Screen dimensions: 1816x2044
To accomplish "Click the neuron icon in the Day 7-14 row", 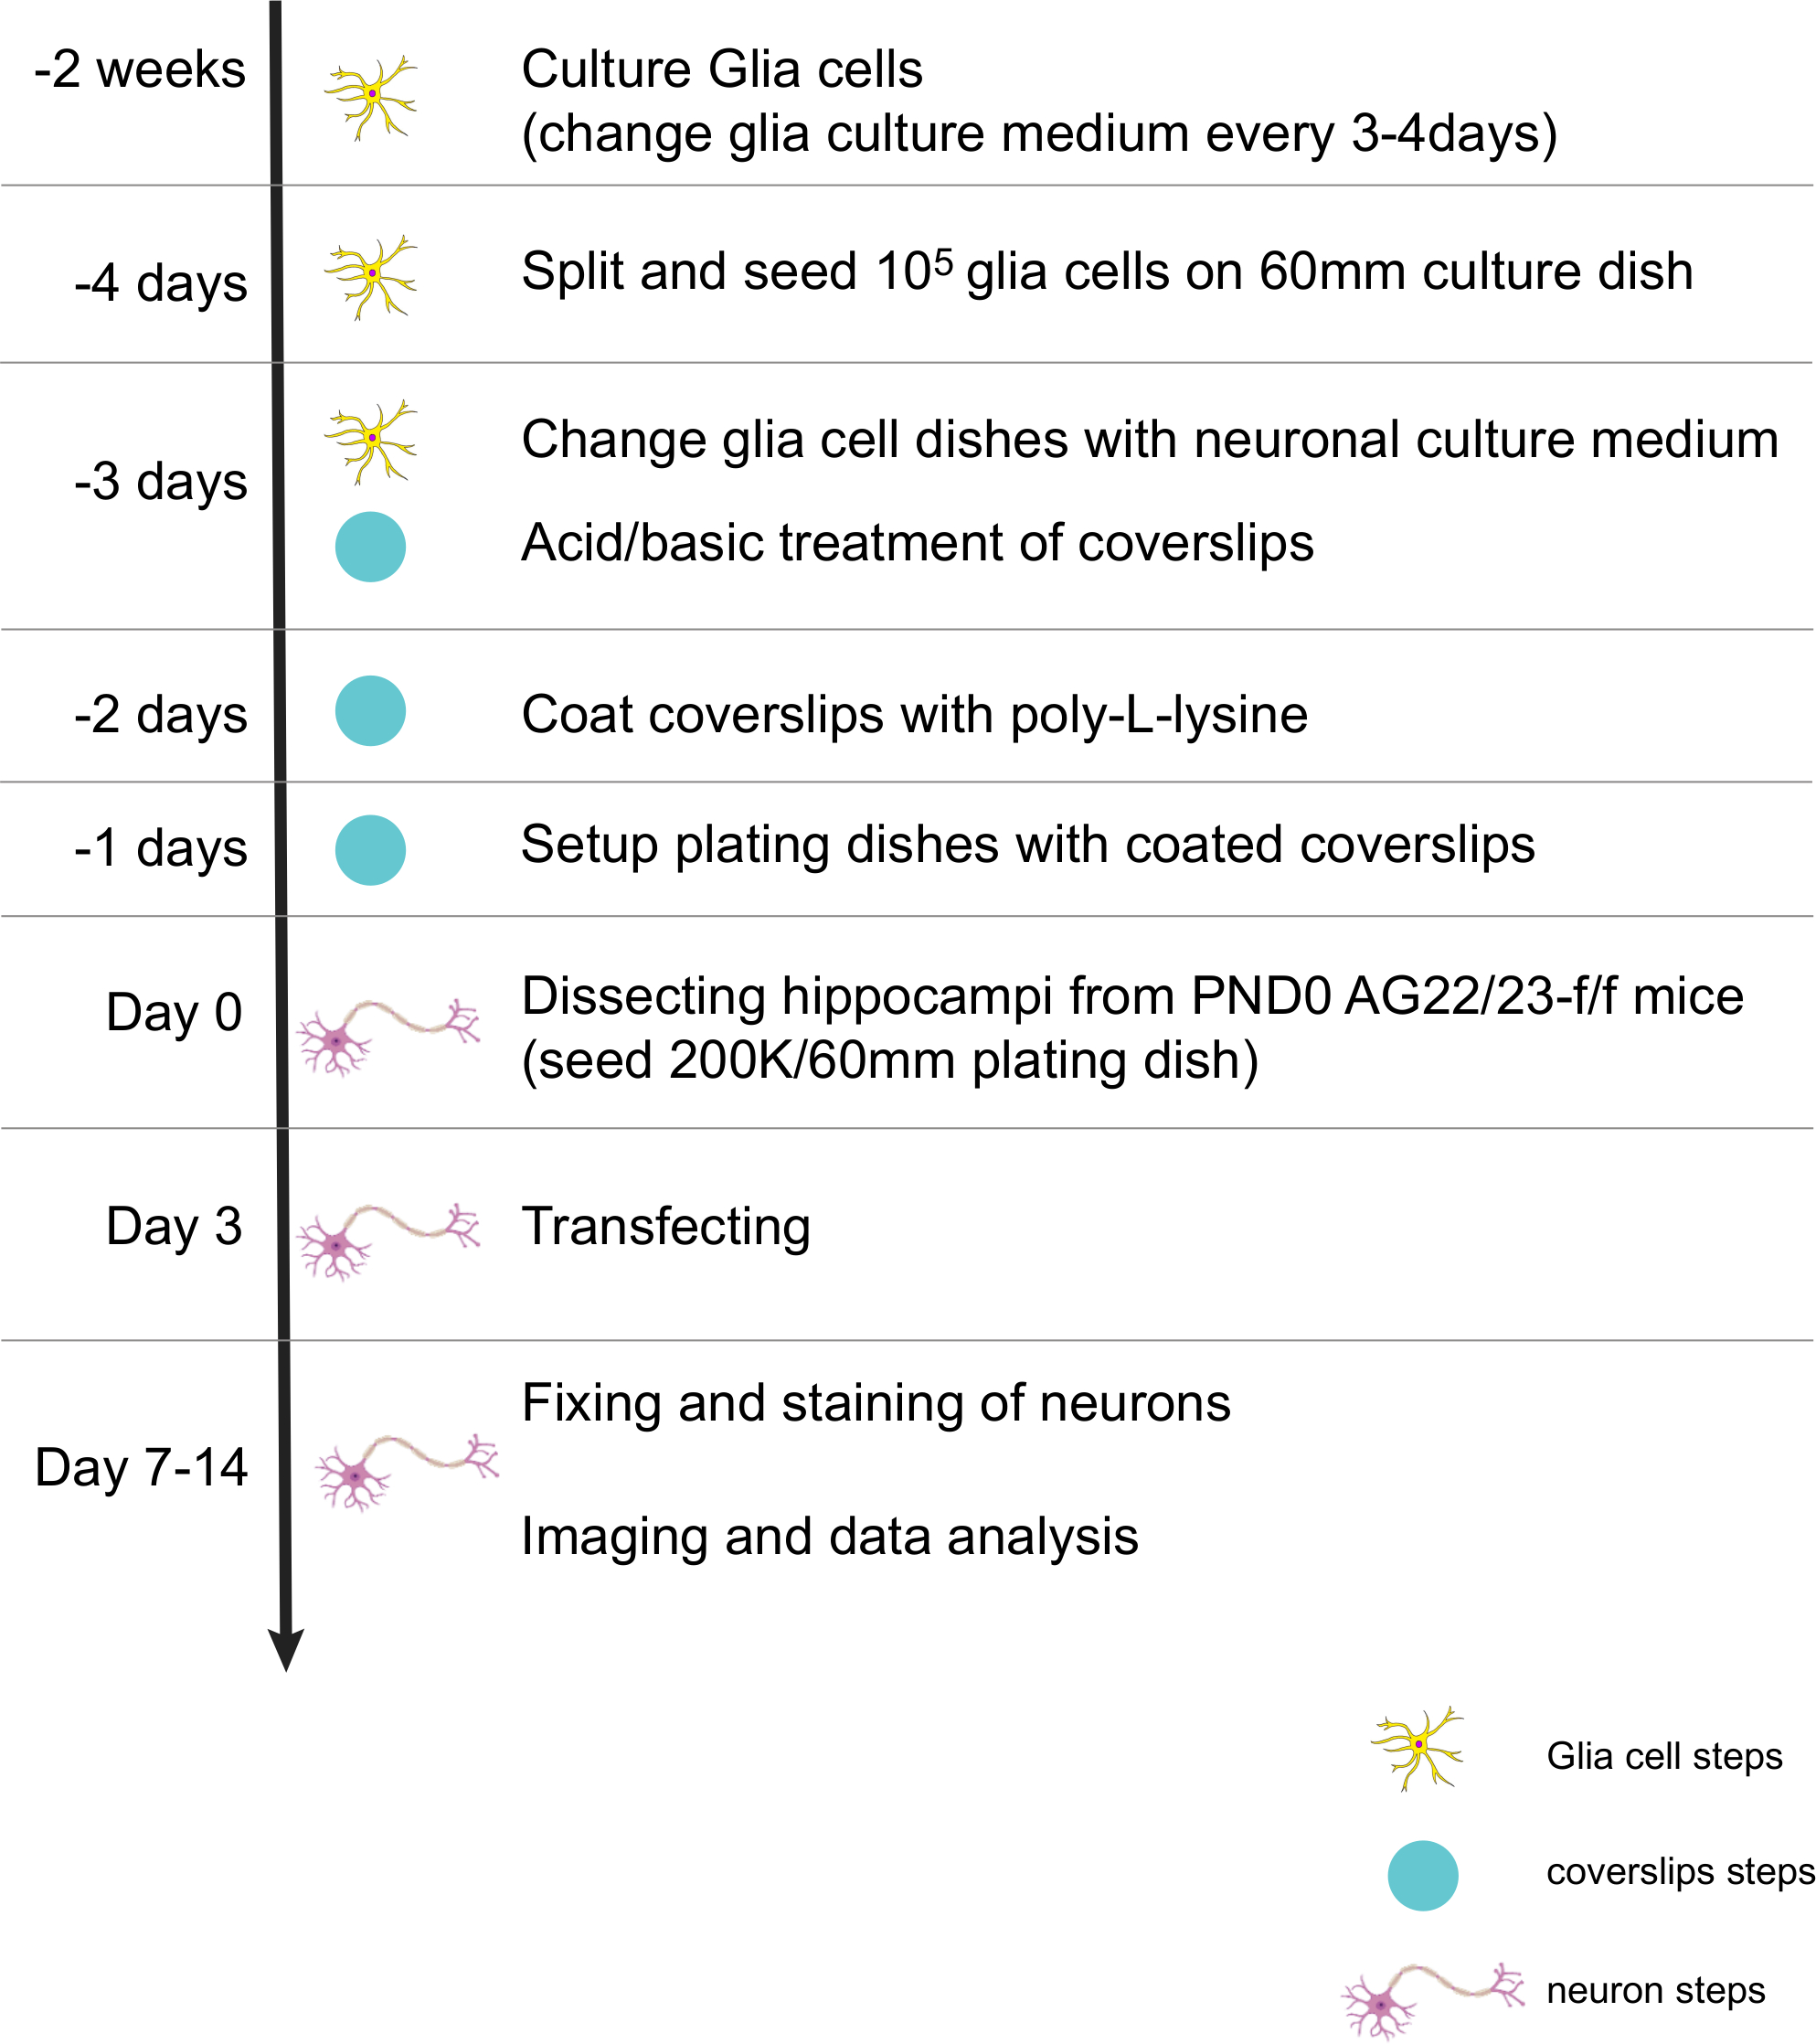I will click(x=405, y=1470).
